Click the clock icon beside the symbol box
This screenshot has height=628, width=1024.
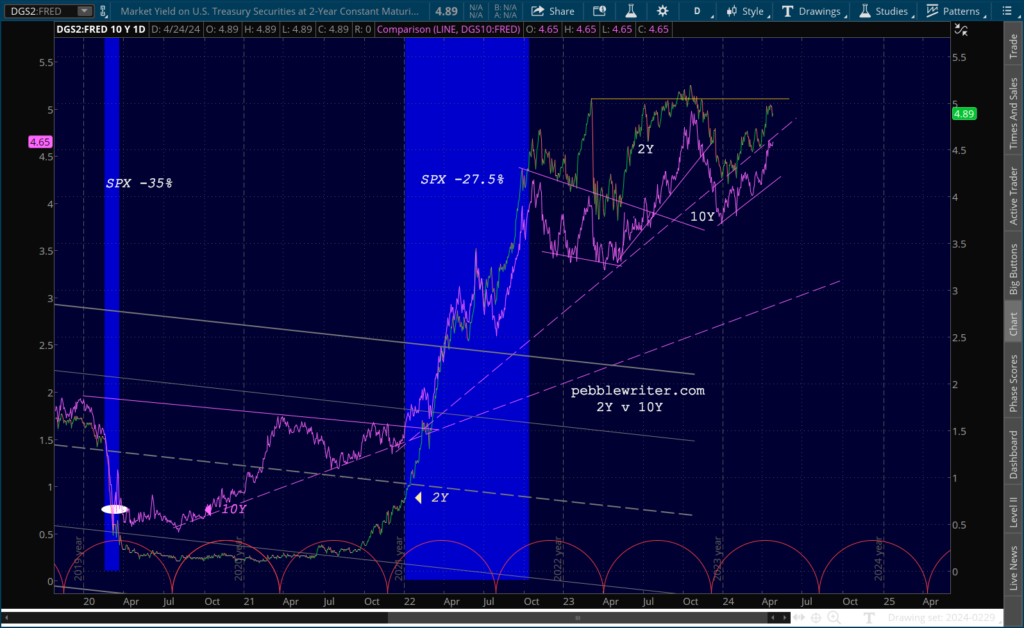click(105, 11)
